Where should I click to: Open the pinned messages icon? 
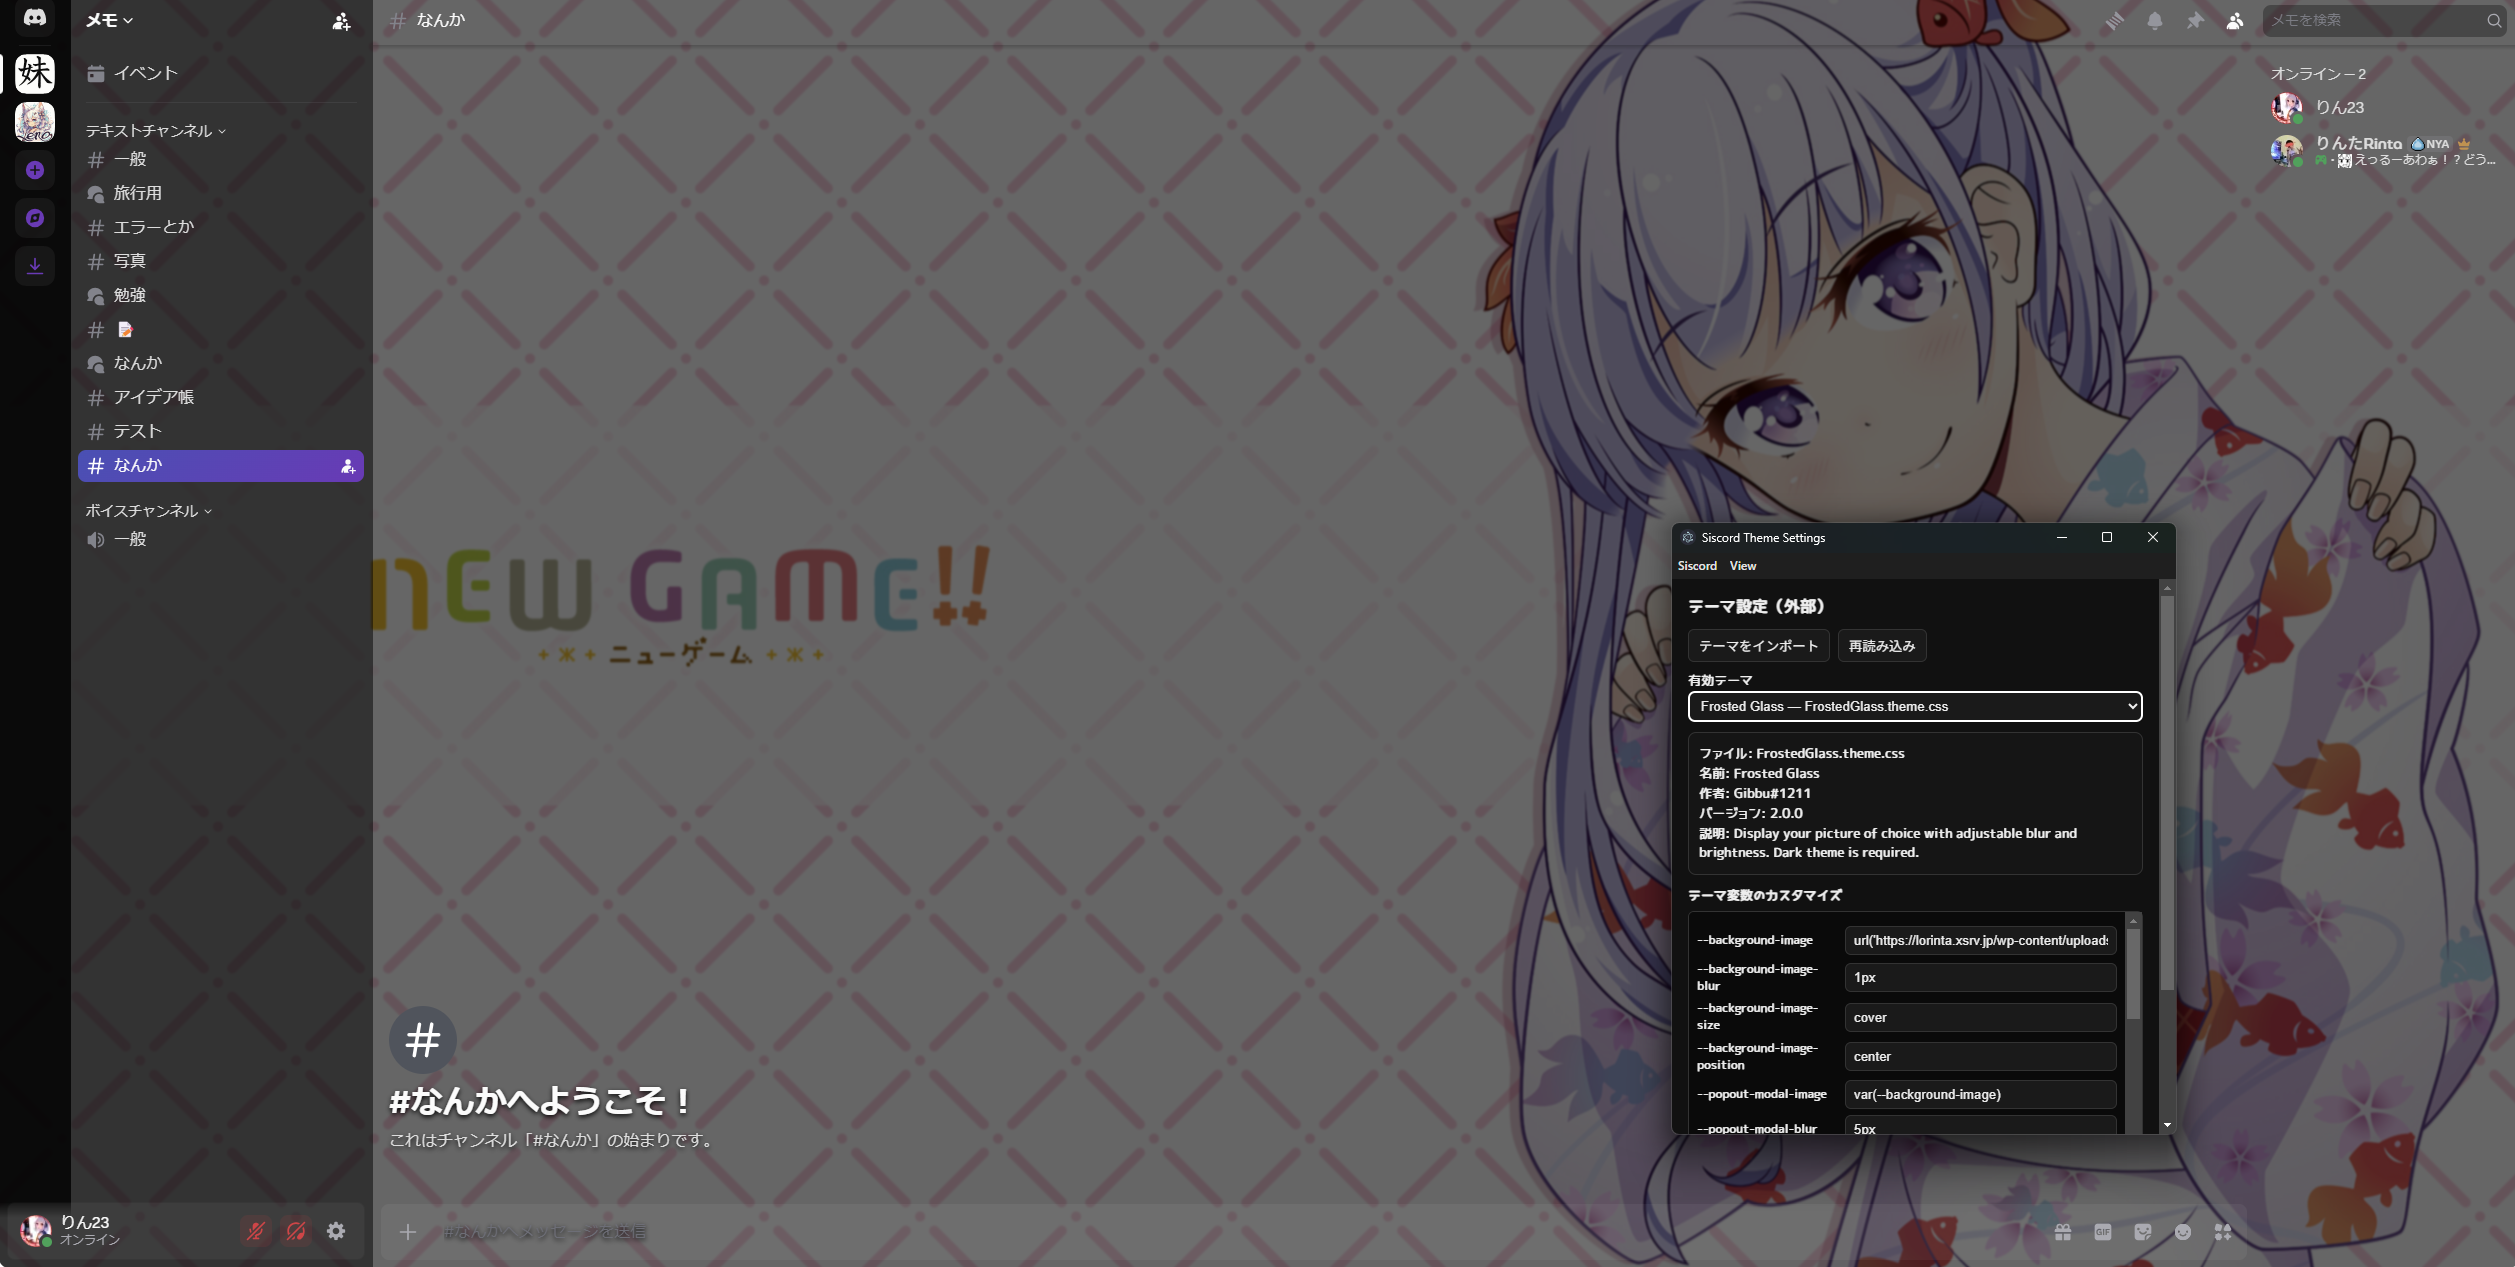pyautogui.click(x=2194, y=20)
